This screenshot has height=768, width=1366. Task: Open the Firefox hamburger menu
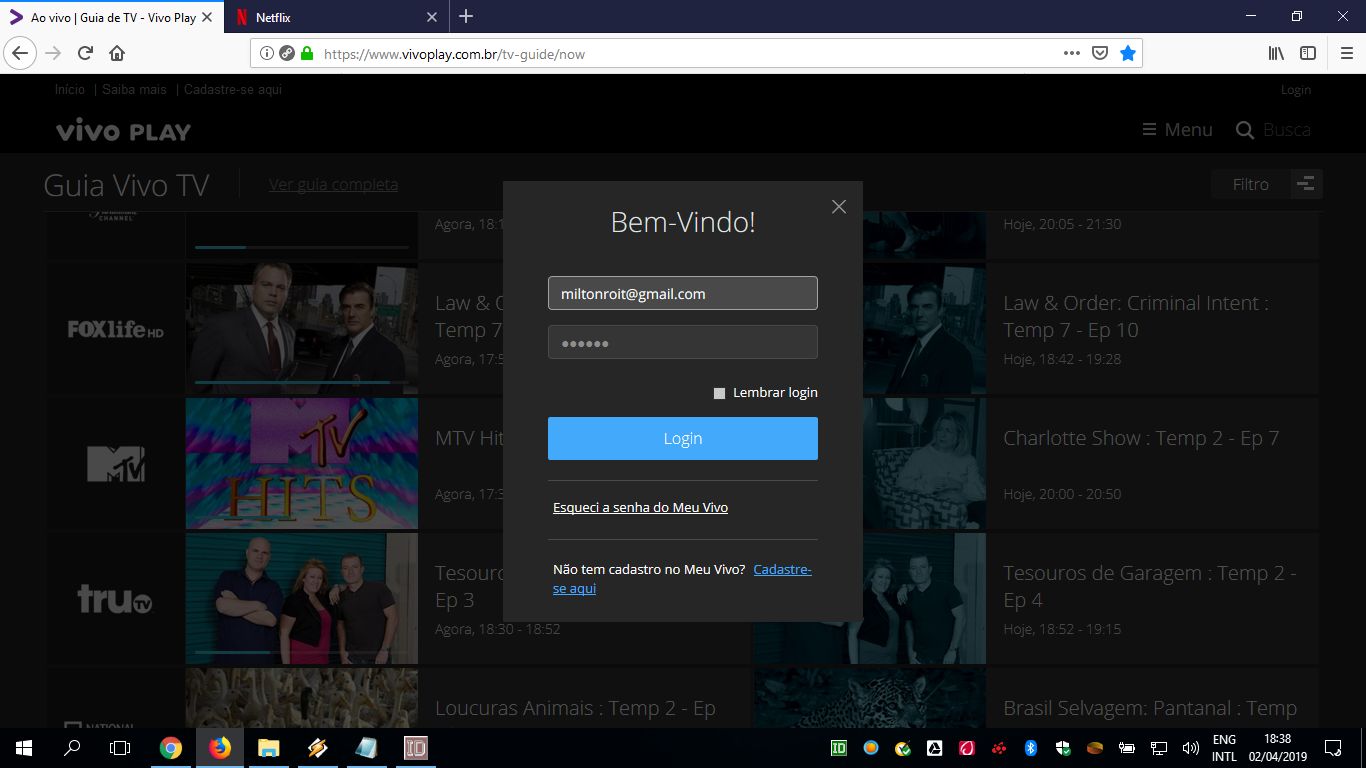pos(1346,53)
